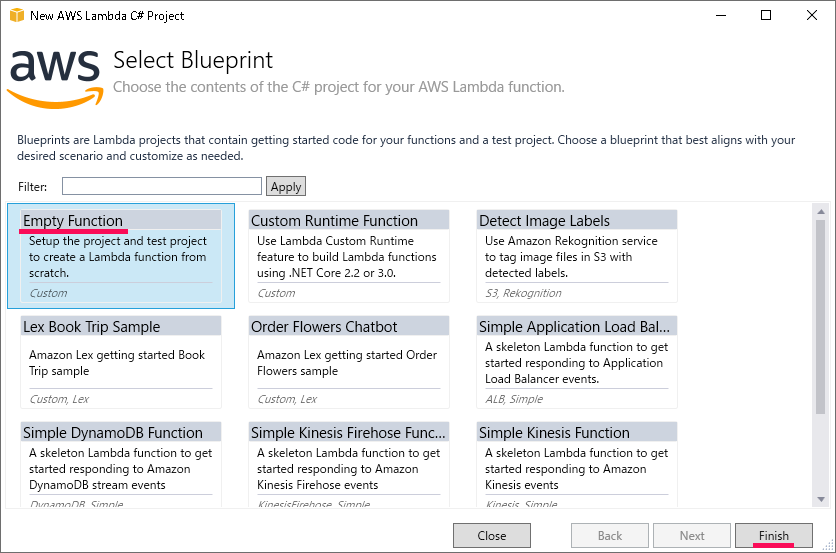
Task: Close the wizard with the Close button
Action: [x=492, y=535]
